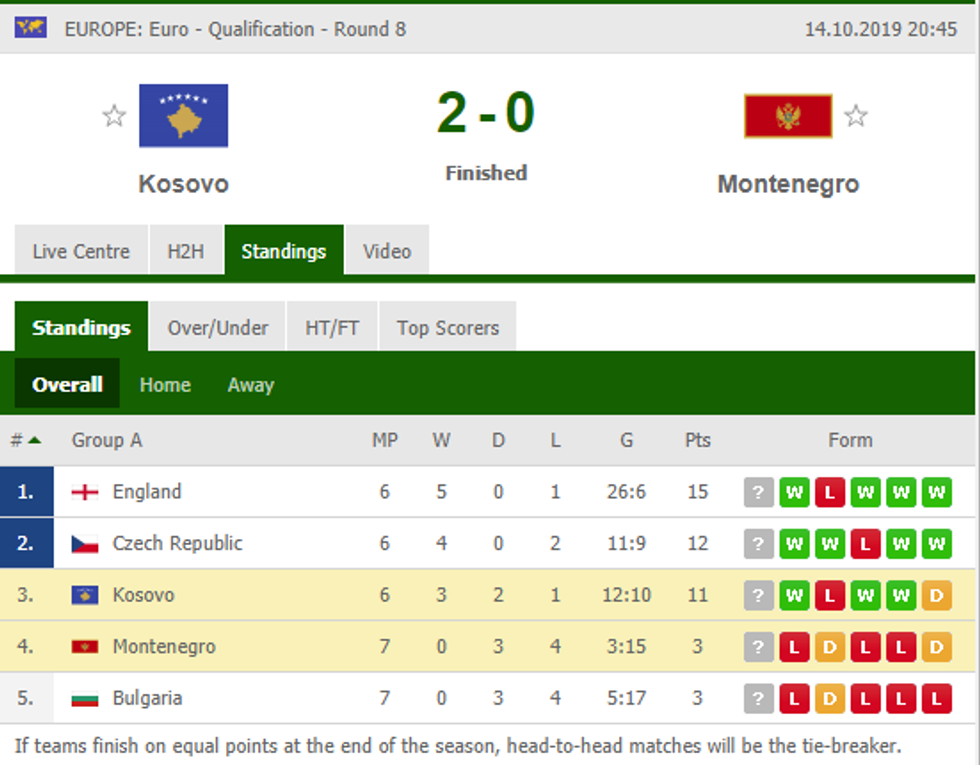Click the Czech Republic flag in standings
980x765 pixels.
tap(85, 544)
